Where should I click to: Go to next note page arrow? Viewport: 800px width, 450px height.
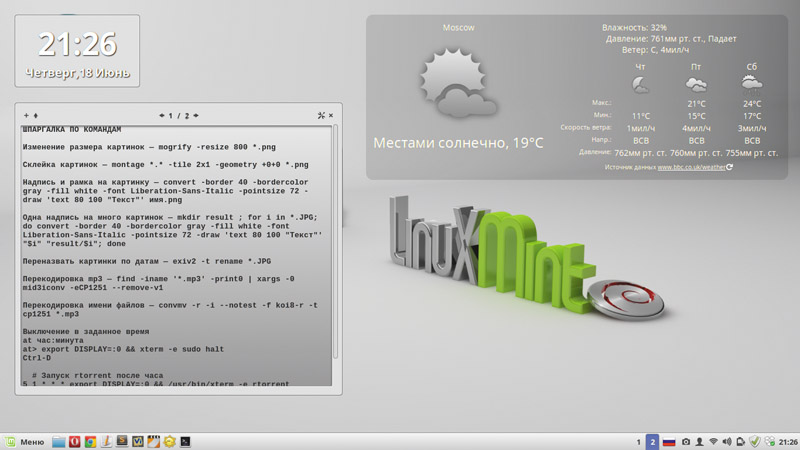(x=196, y=116)
